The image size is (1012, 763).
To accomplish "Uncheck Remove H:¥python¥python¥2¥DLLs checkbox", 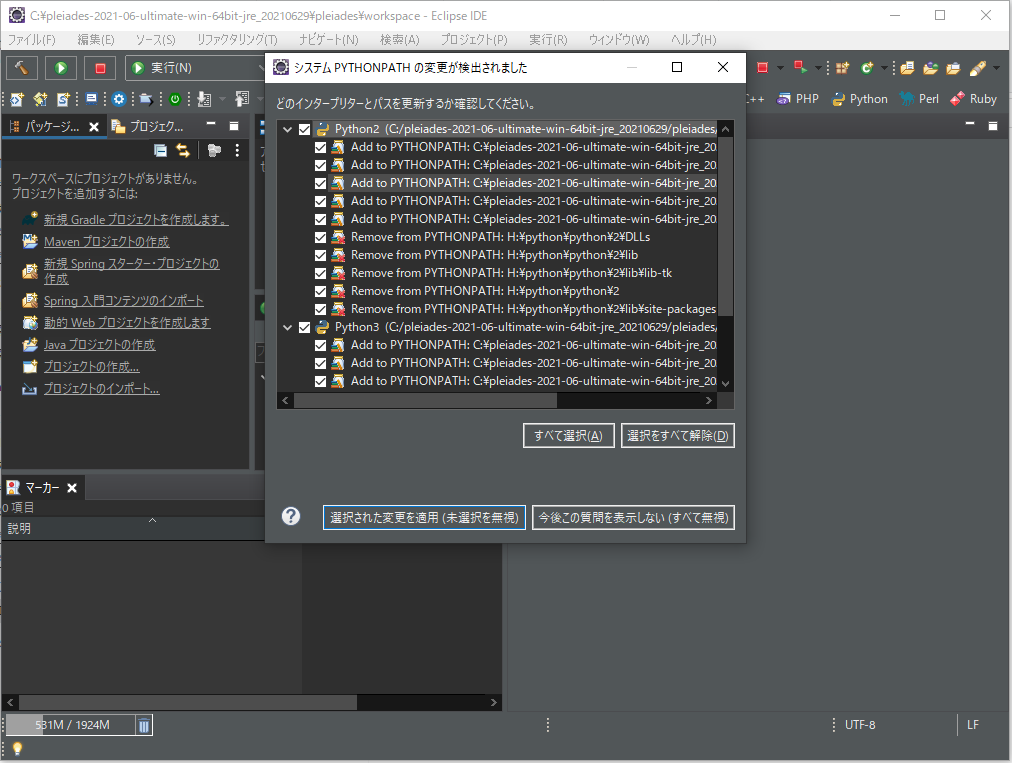I will (x=321, y=238).
